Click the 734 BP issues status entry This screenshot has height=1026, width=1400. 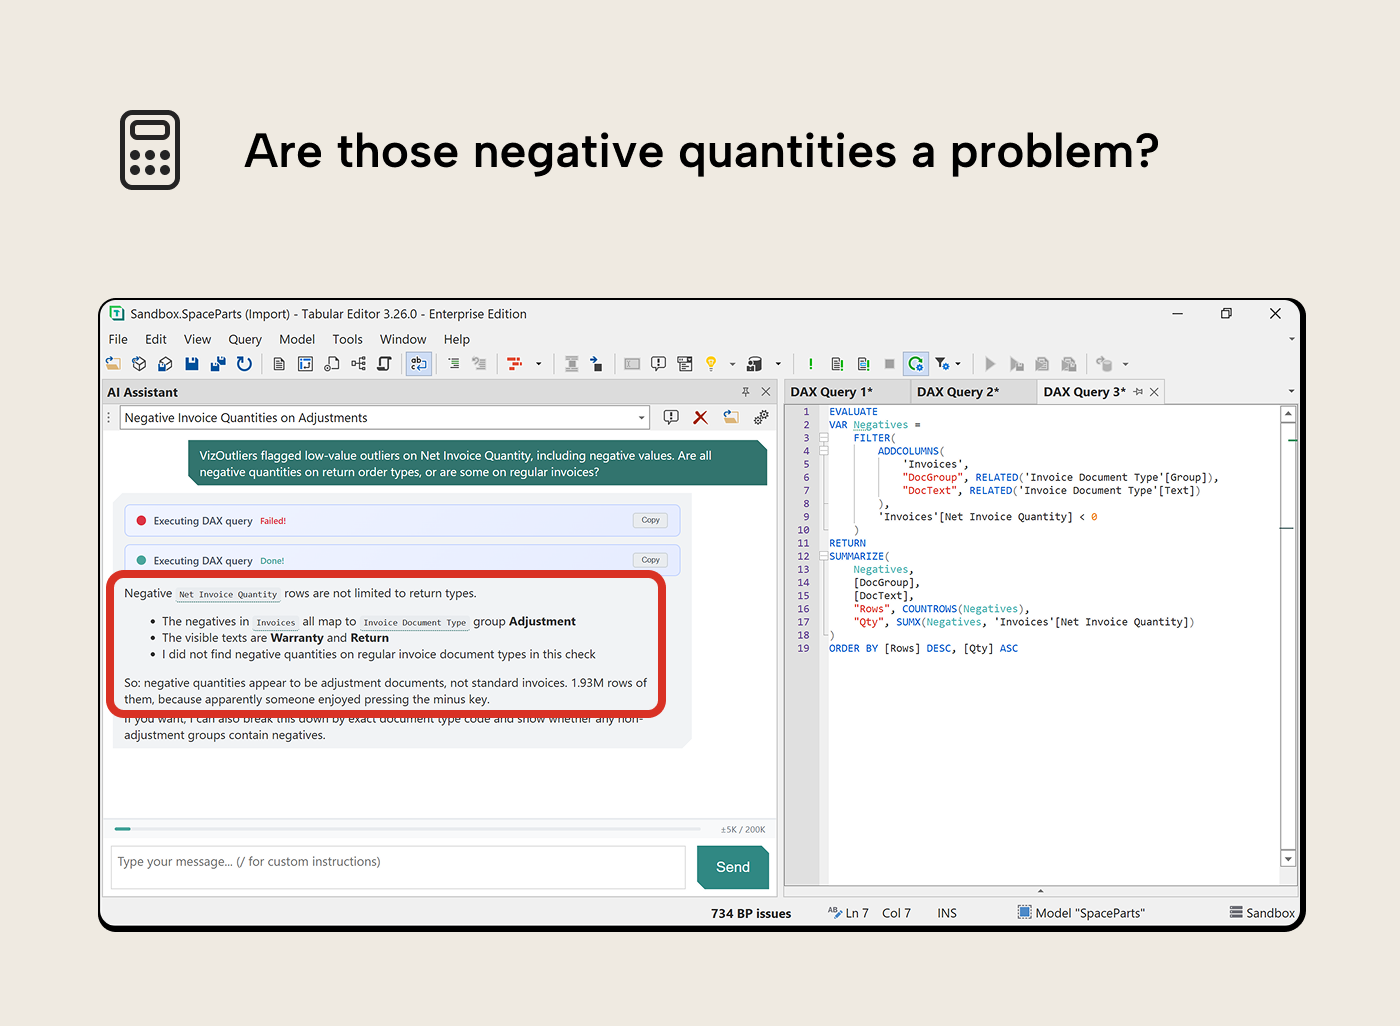751,913
